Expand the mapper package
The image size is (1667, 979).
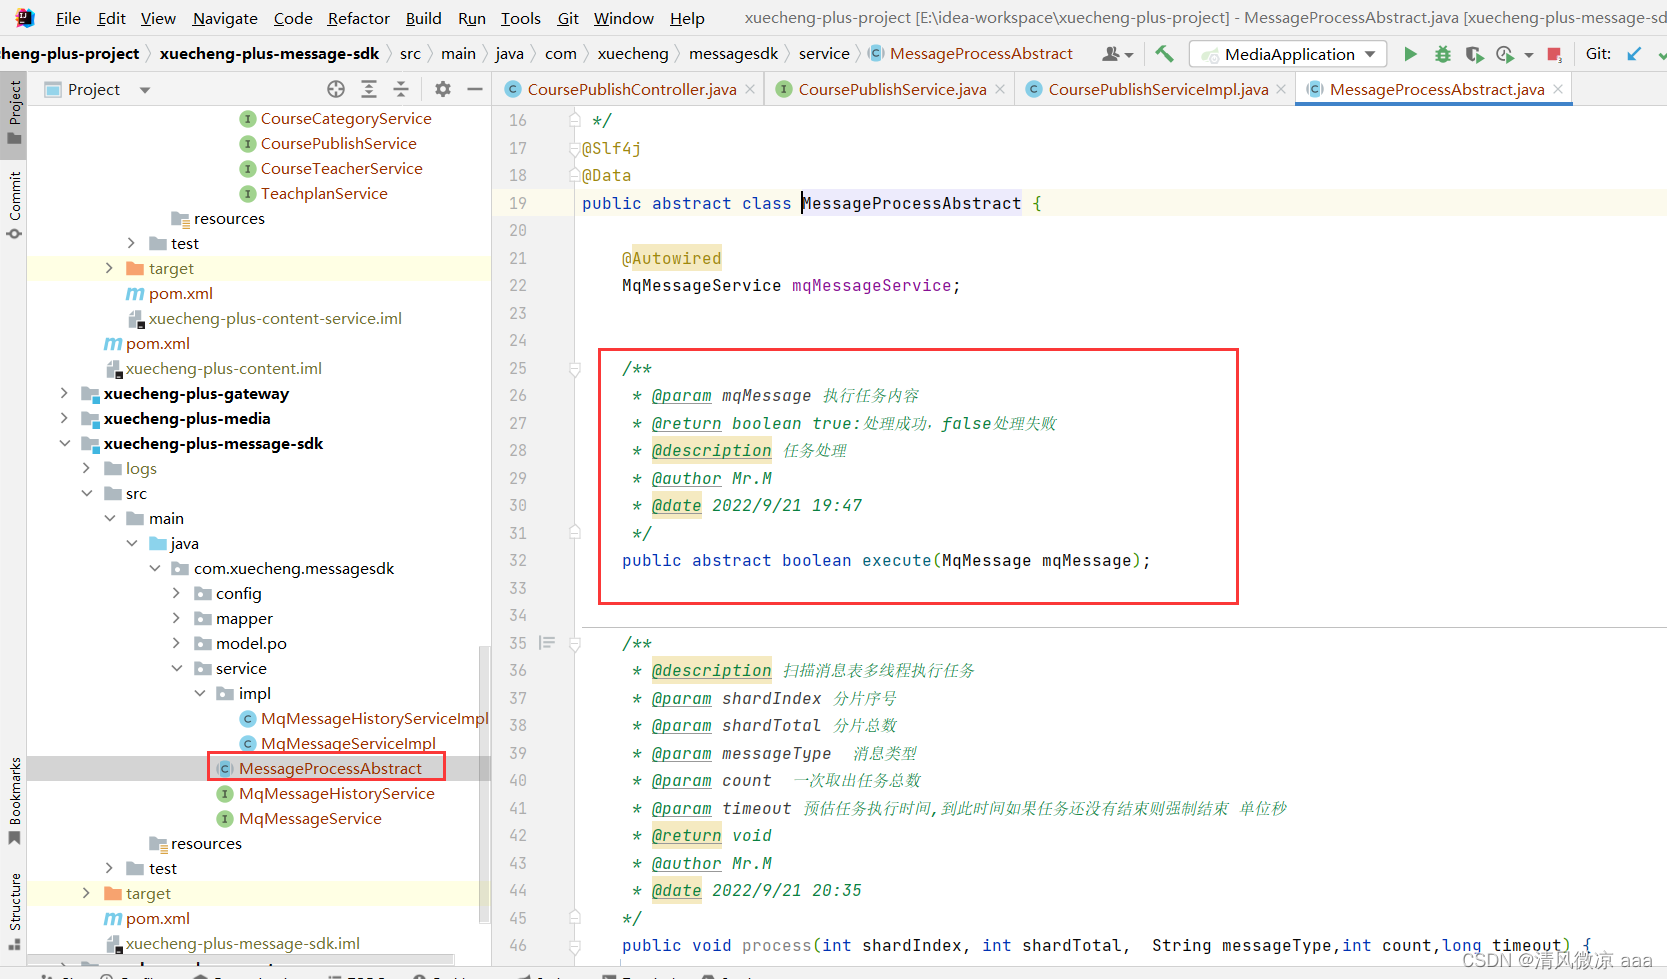[x=176, y=618]
